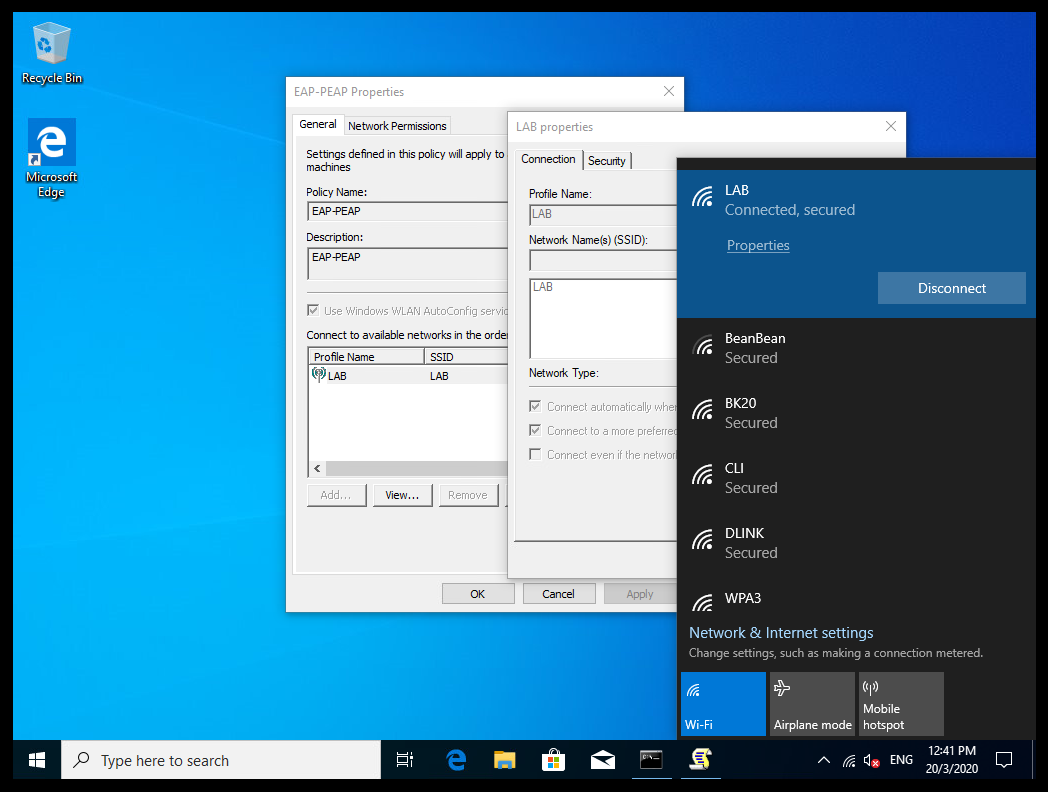
Task: Select the LAB profile row in the list
Action: pos(408,376)
